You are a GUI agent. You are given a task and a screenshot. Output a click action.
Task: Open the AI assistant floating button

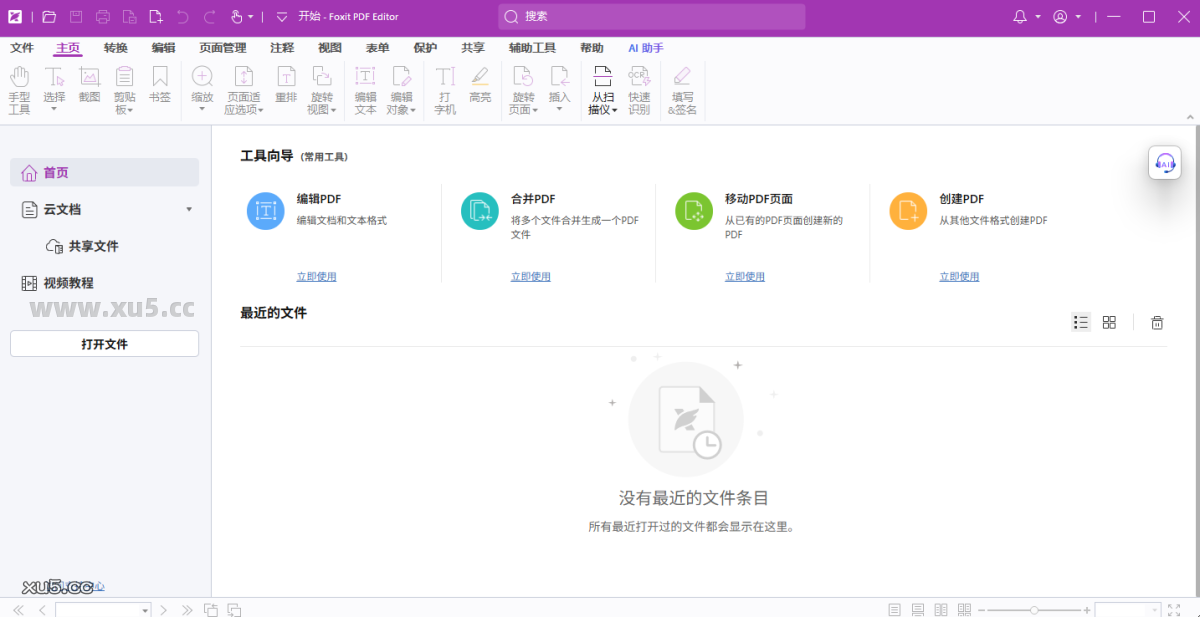tap(1164, 162)
